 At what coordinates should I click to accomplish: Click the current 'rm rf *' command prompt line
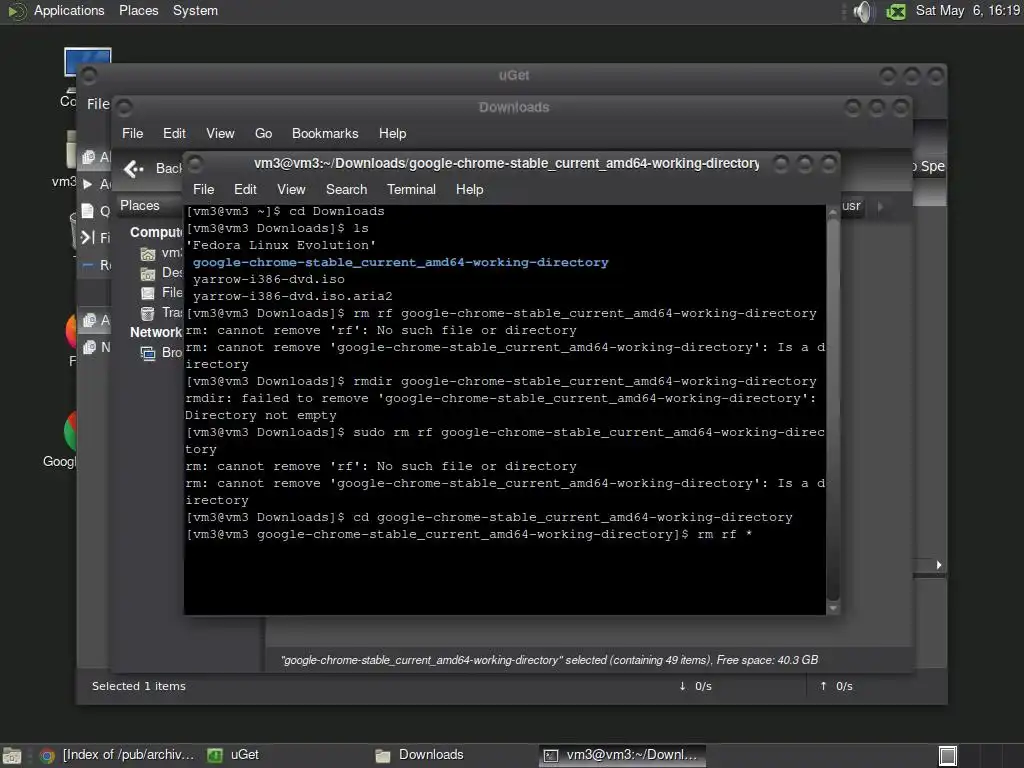click(469, 534)
